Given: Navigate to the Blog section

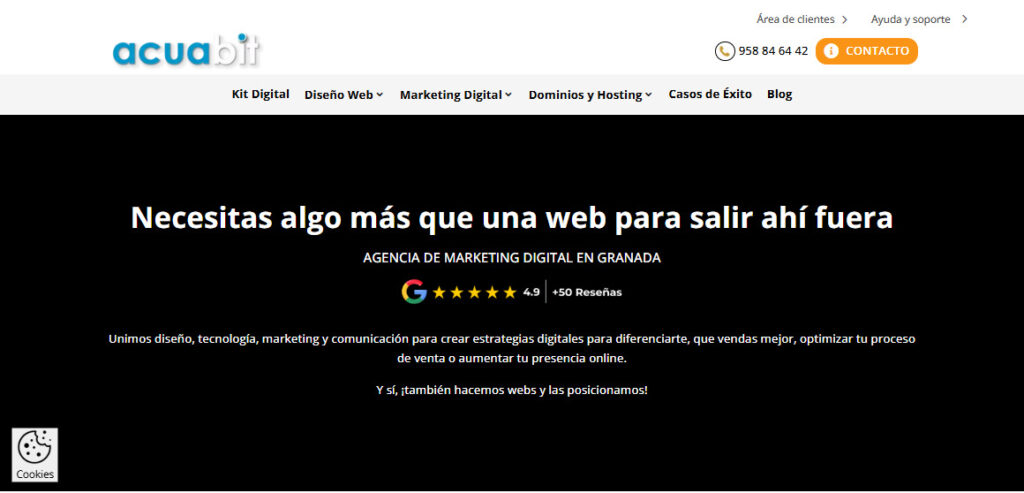Looking at the screenshot, I should point(779,94).
